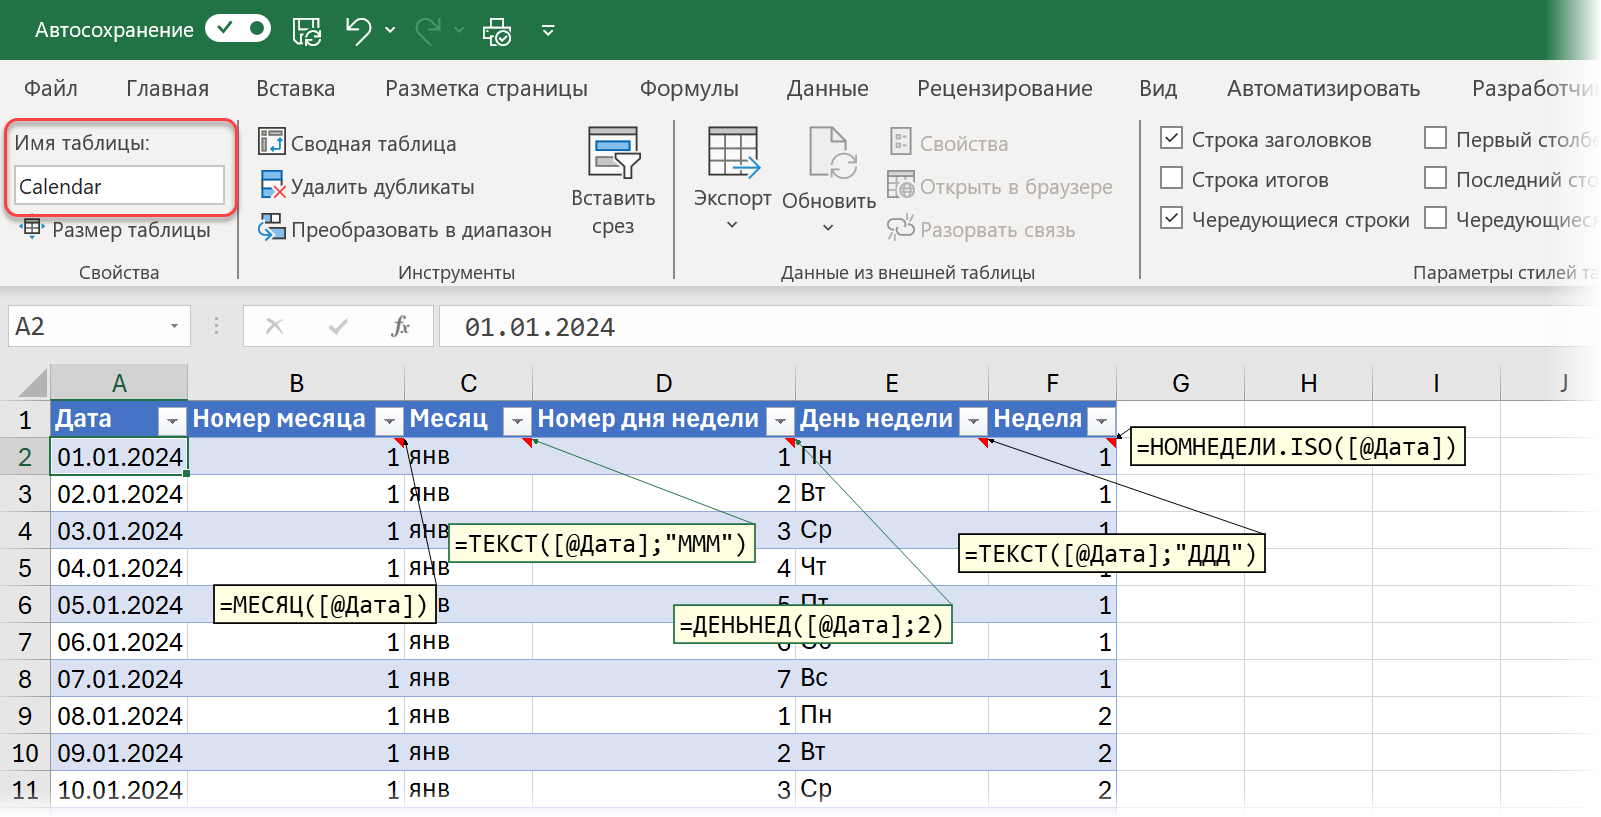The width and height of the screenshot is (1601, 817).
Task: Open the Месяц filter dropdown
Action: [517, 421]
